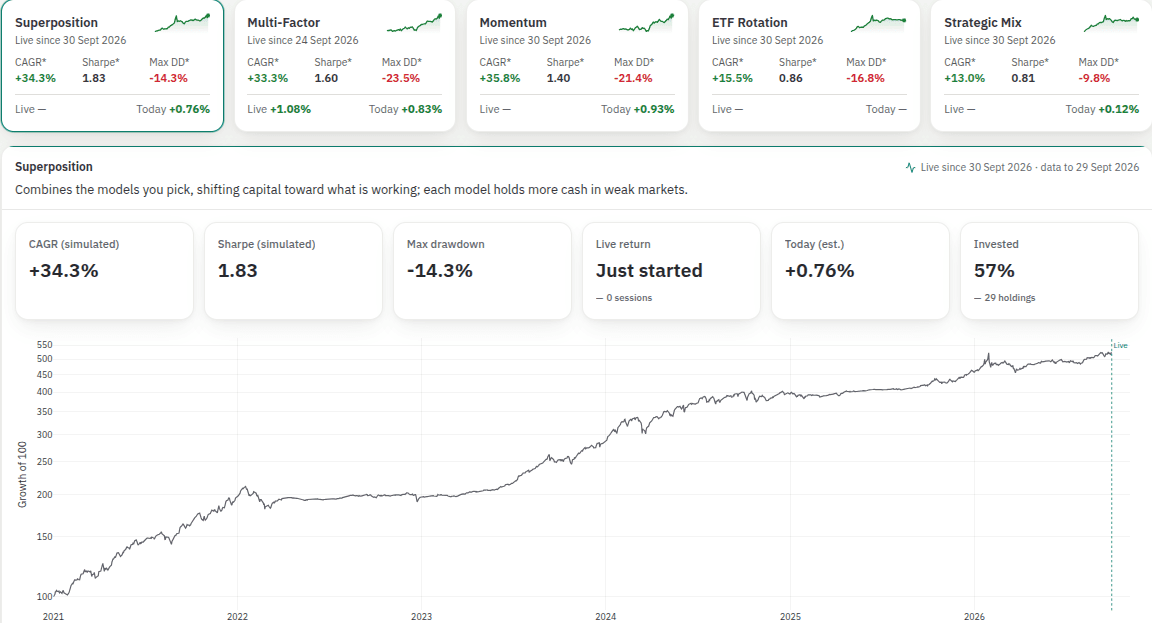Click the '0 sessions' text
The image size is (1152, 623).
629,298
